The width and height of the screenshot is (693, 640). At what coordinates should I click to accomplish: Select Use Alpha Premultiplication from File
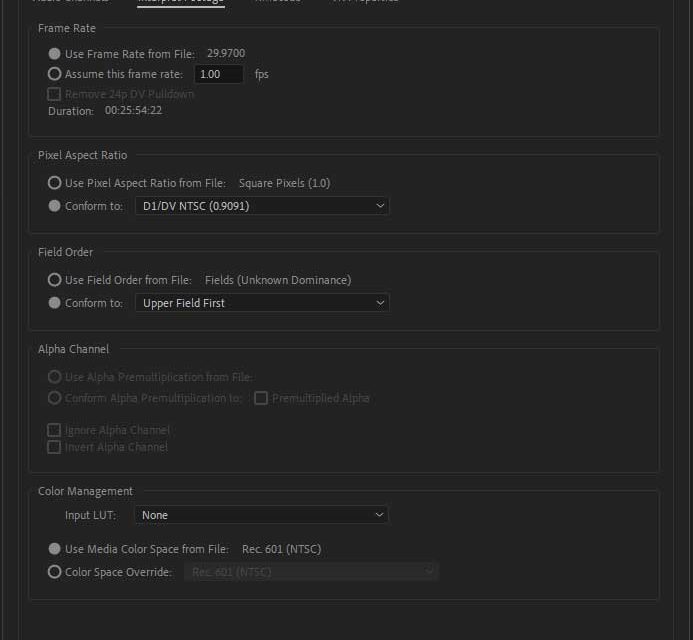[x=55, y=377]
